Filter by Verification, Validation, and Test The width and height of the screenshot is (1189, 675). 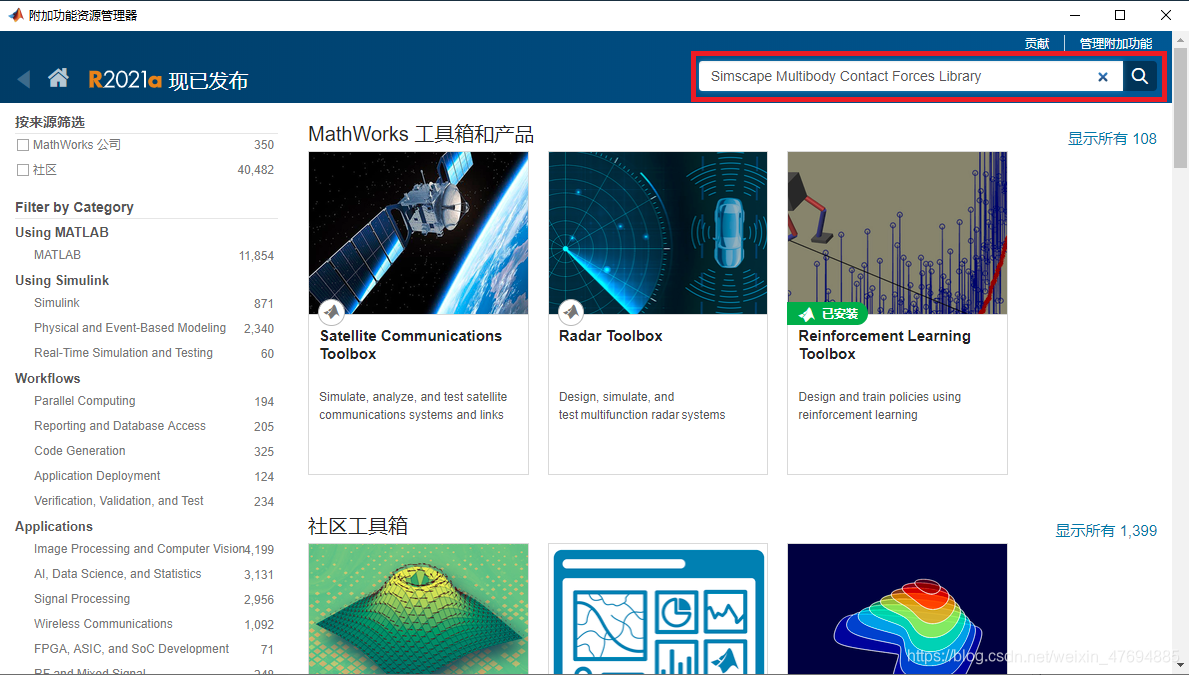point(119,501)
